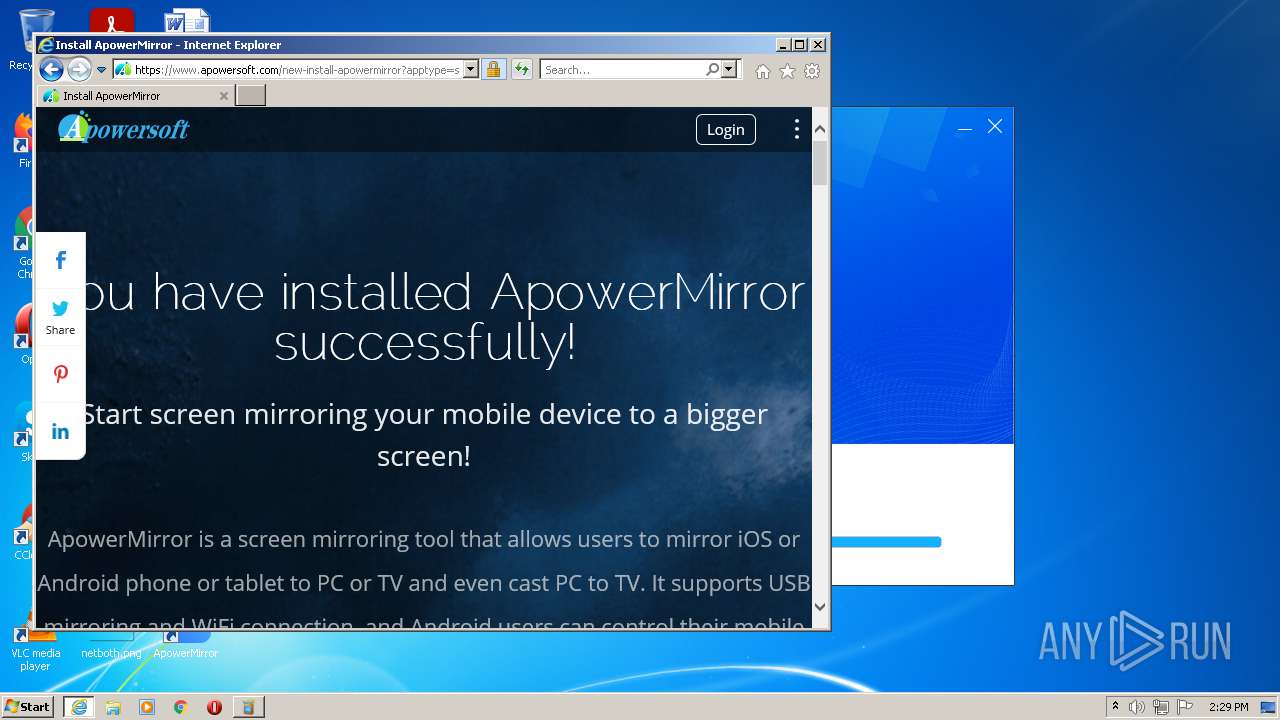Open the Chrome taskbar icon

click(181, 707)
